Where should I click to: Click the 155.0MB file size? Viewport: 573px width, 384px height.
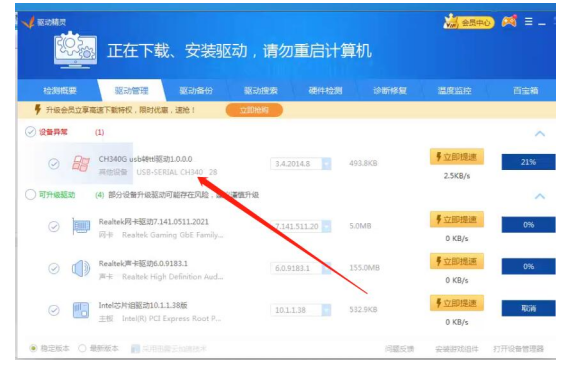(364, 268)
